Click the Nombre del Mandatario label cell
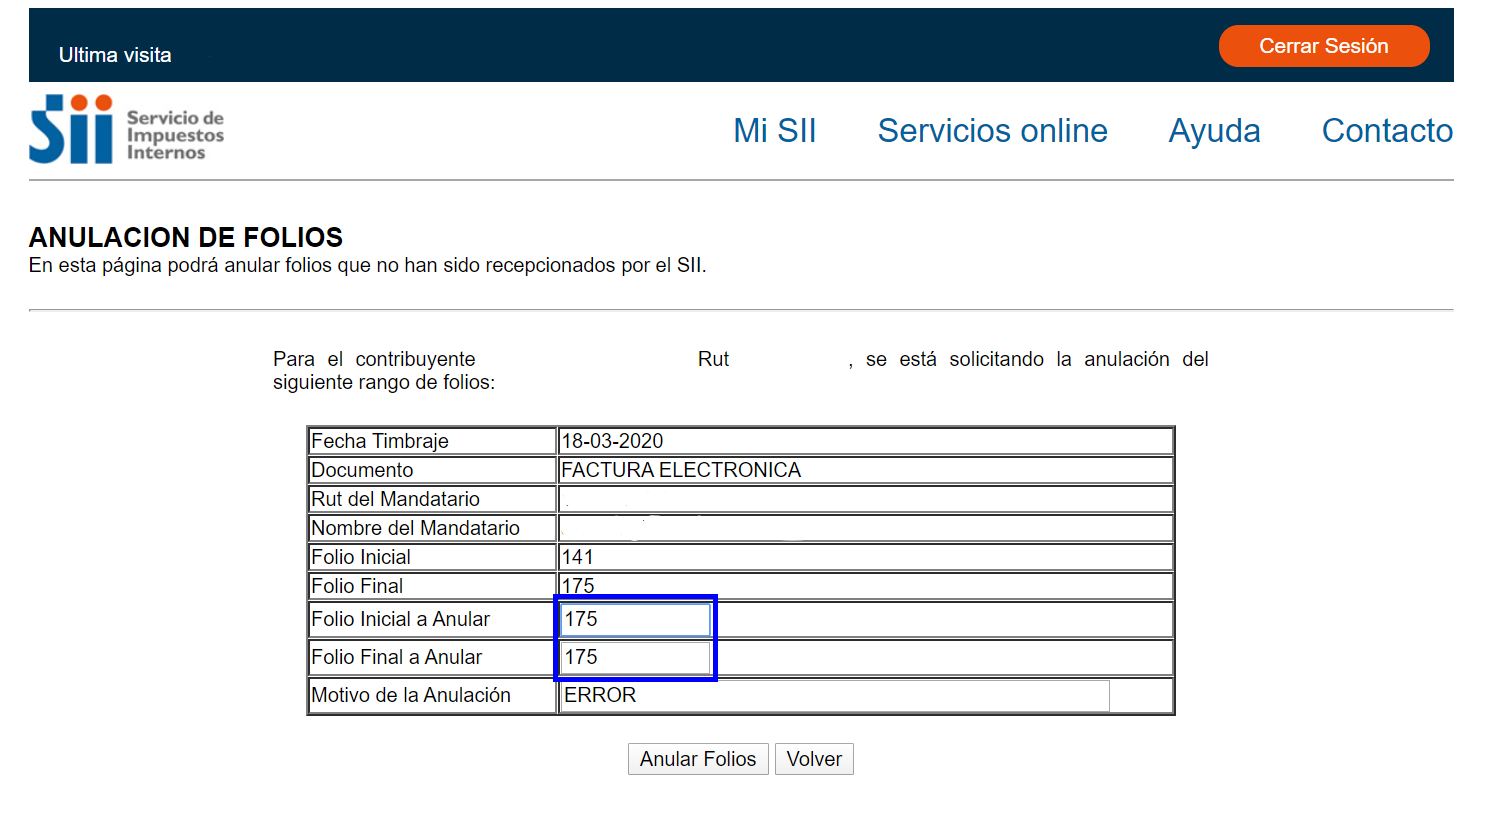Screen dimensions: 1488x828 click(415, 528)
